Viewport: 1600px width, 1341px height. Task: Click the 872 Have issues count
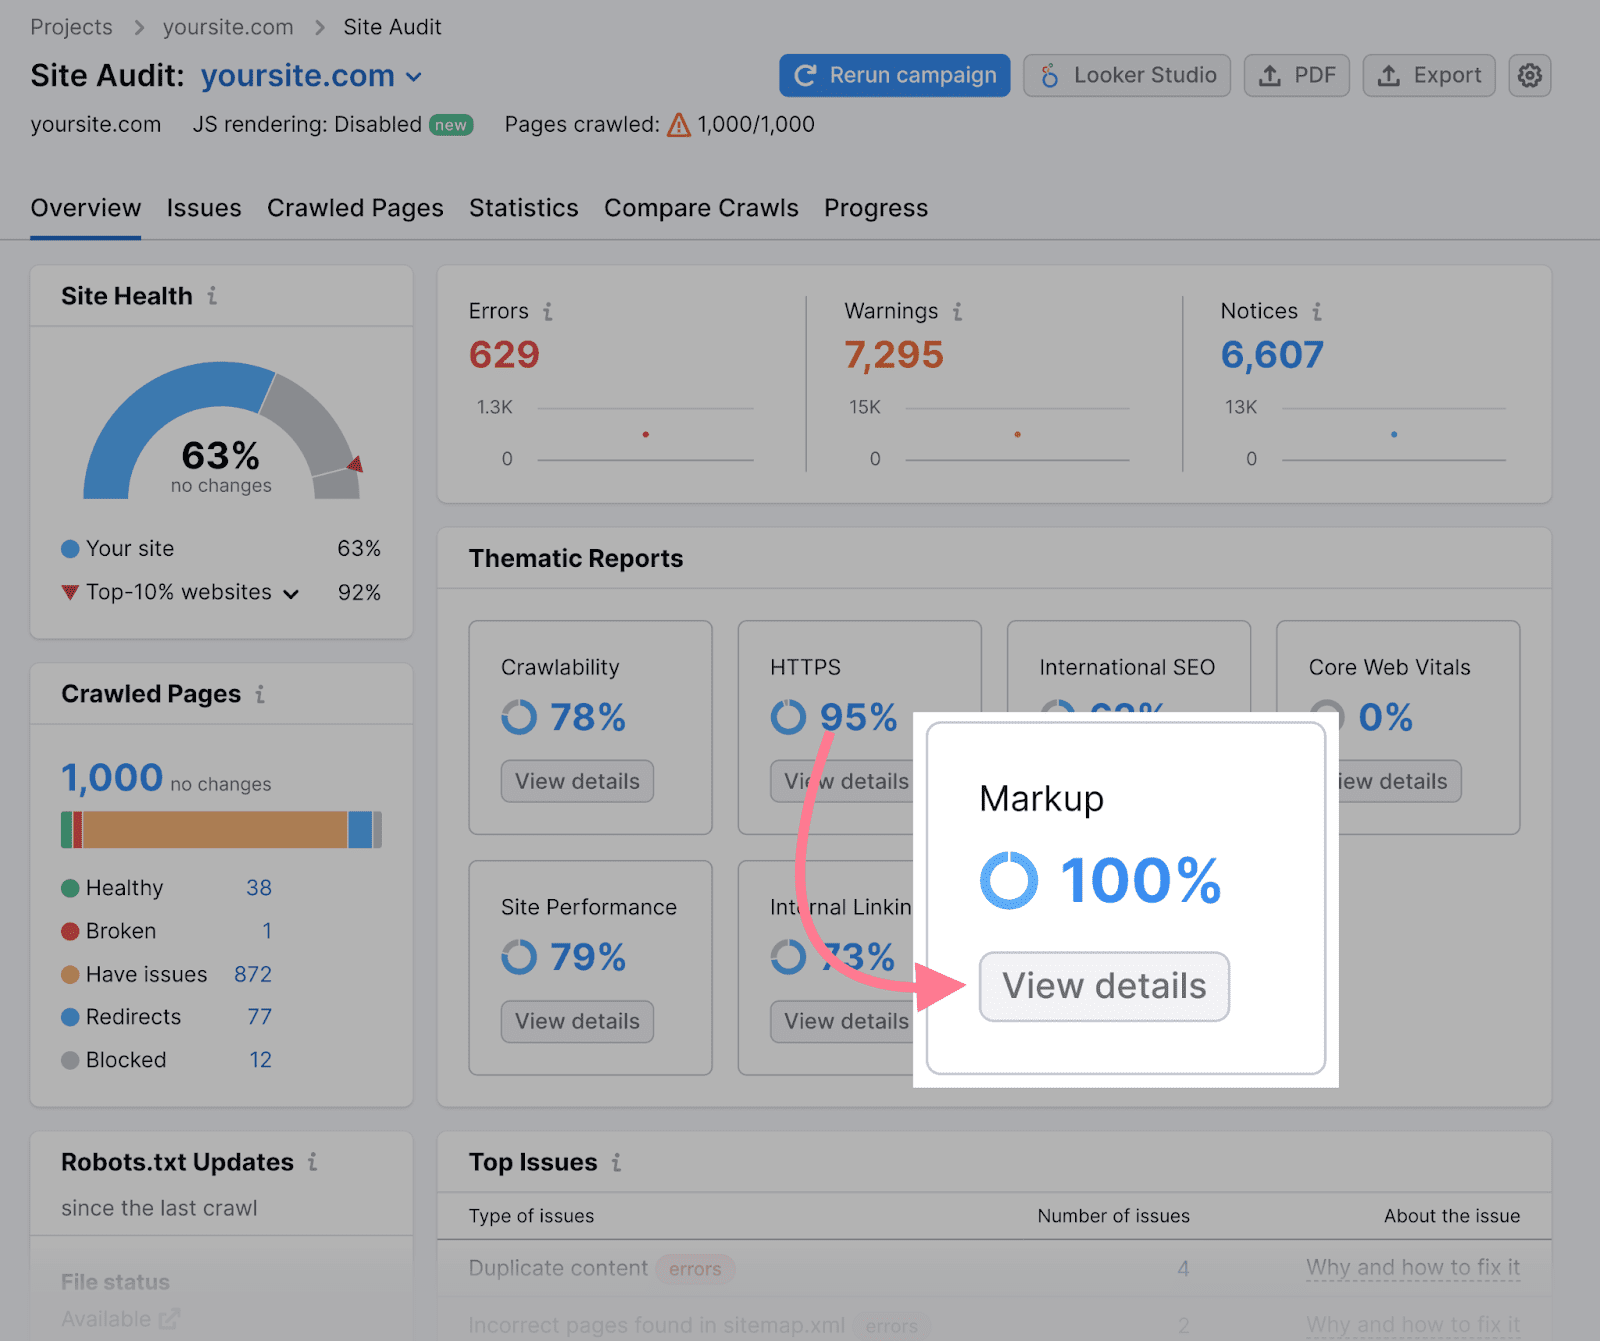coord(253,974)
